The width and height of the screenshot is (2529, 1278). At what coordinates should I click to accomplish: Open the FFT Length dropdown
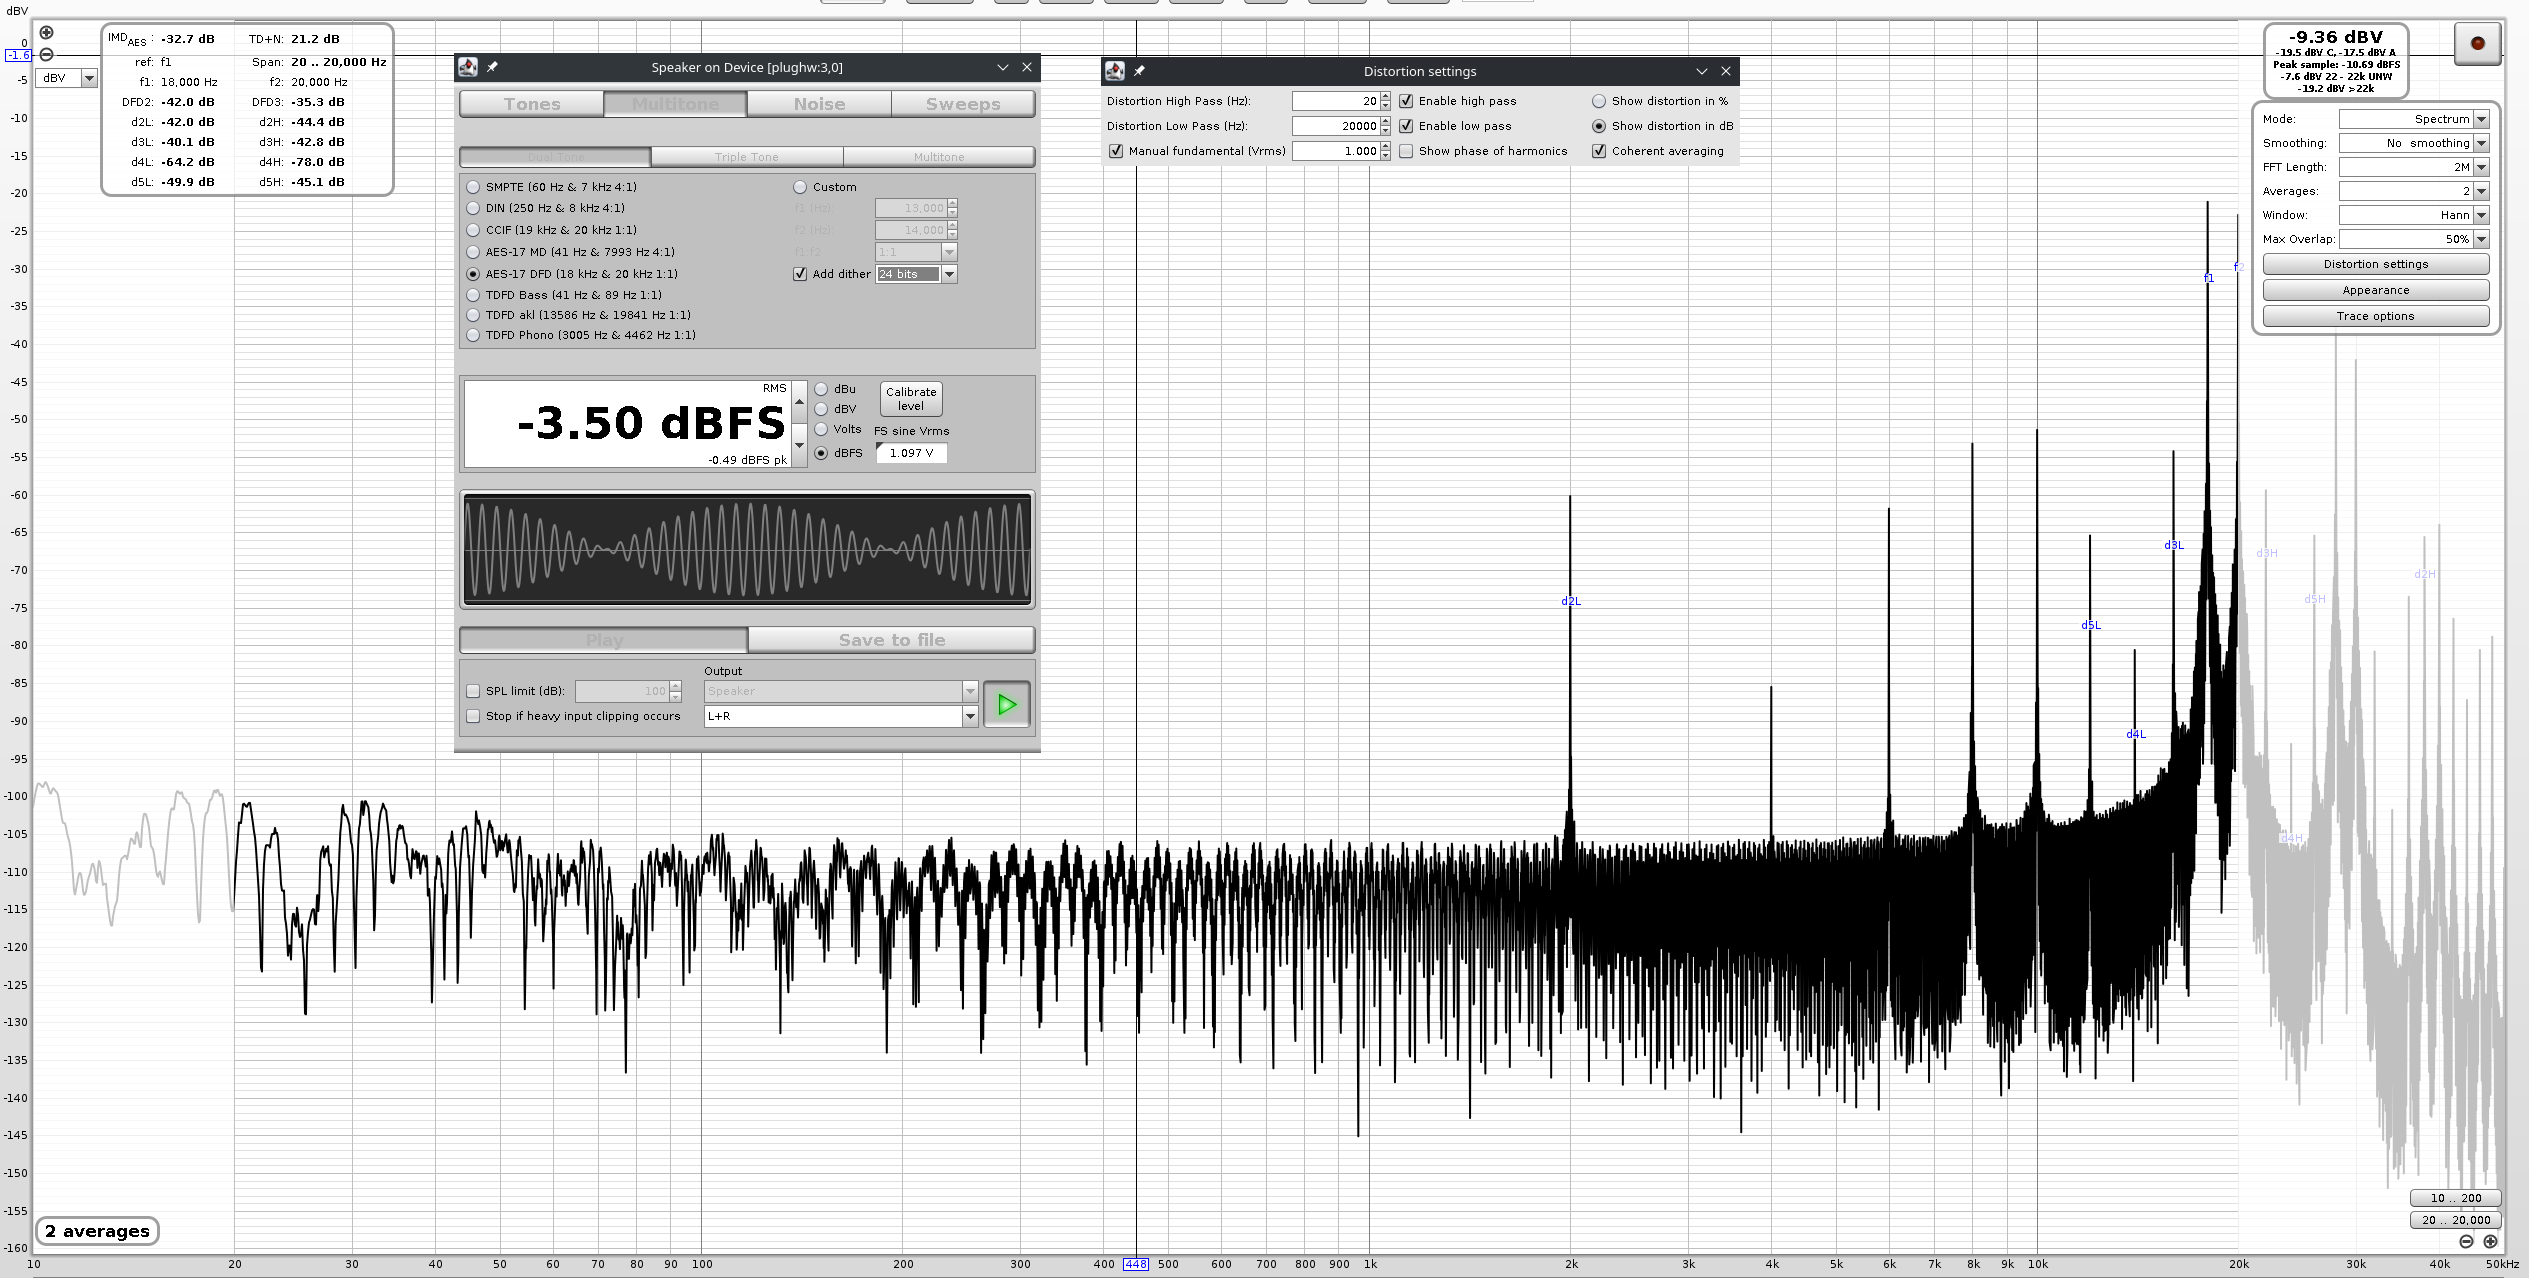pyautogui.click(x=2481, y=167)
